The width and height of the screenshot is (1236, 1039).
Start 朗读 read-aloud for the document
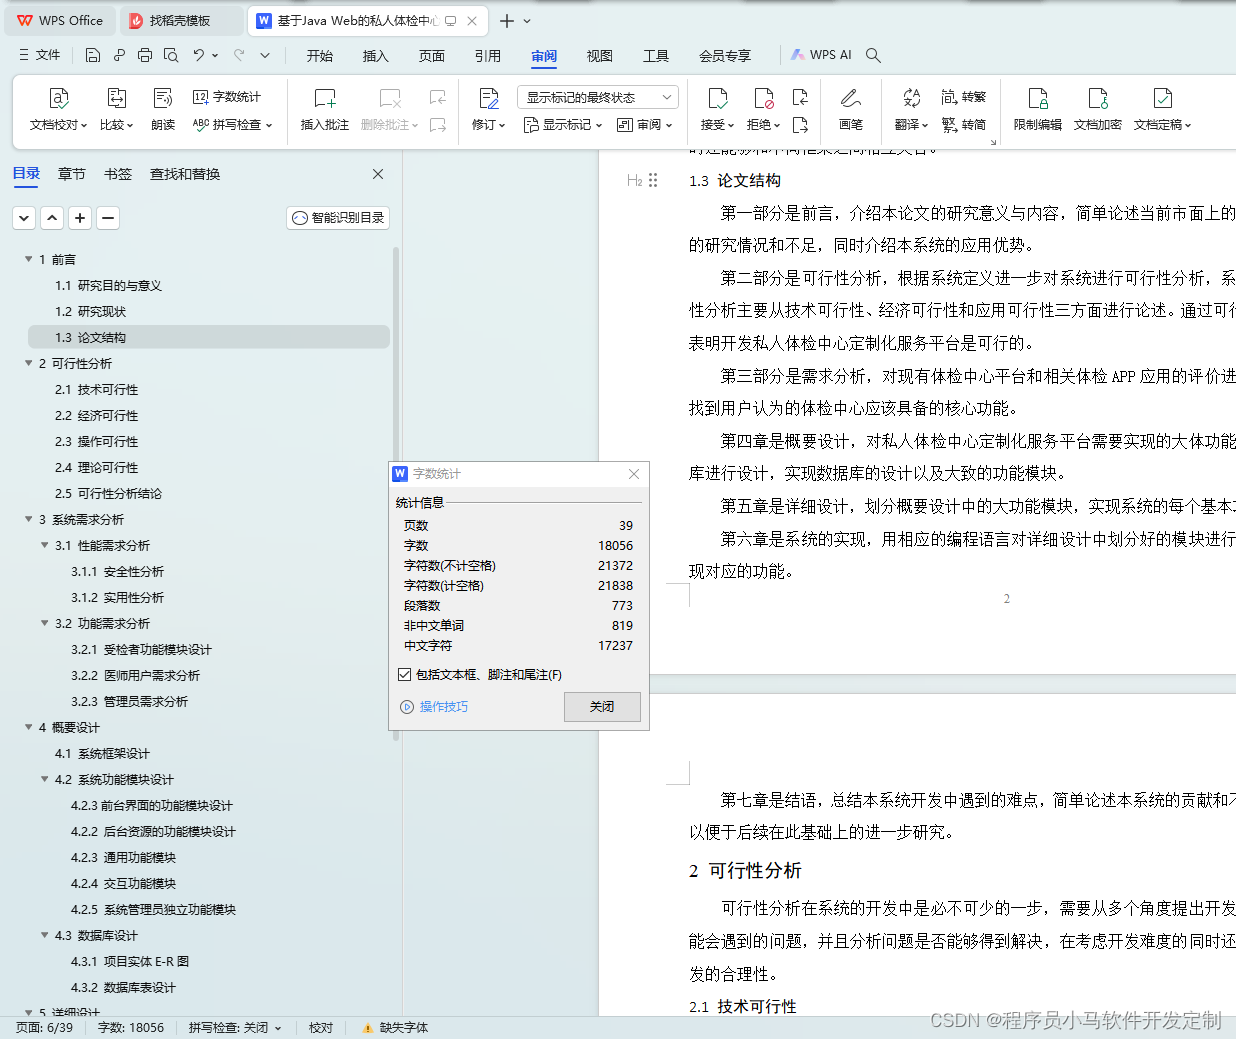point(162,110)
